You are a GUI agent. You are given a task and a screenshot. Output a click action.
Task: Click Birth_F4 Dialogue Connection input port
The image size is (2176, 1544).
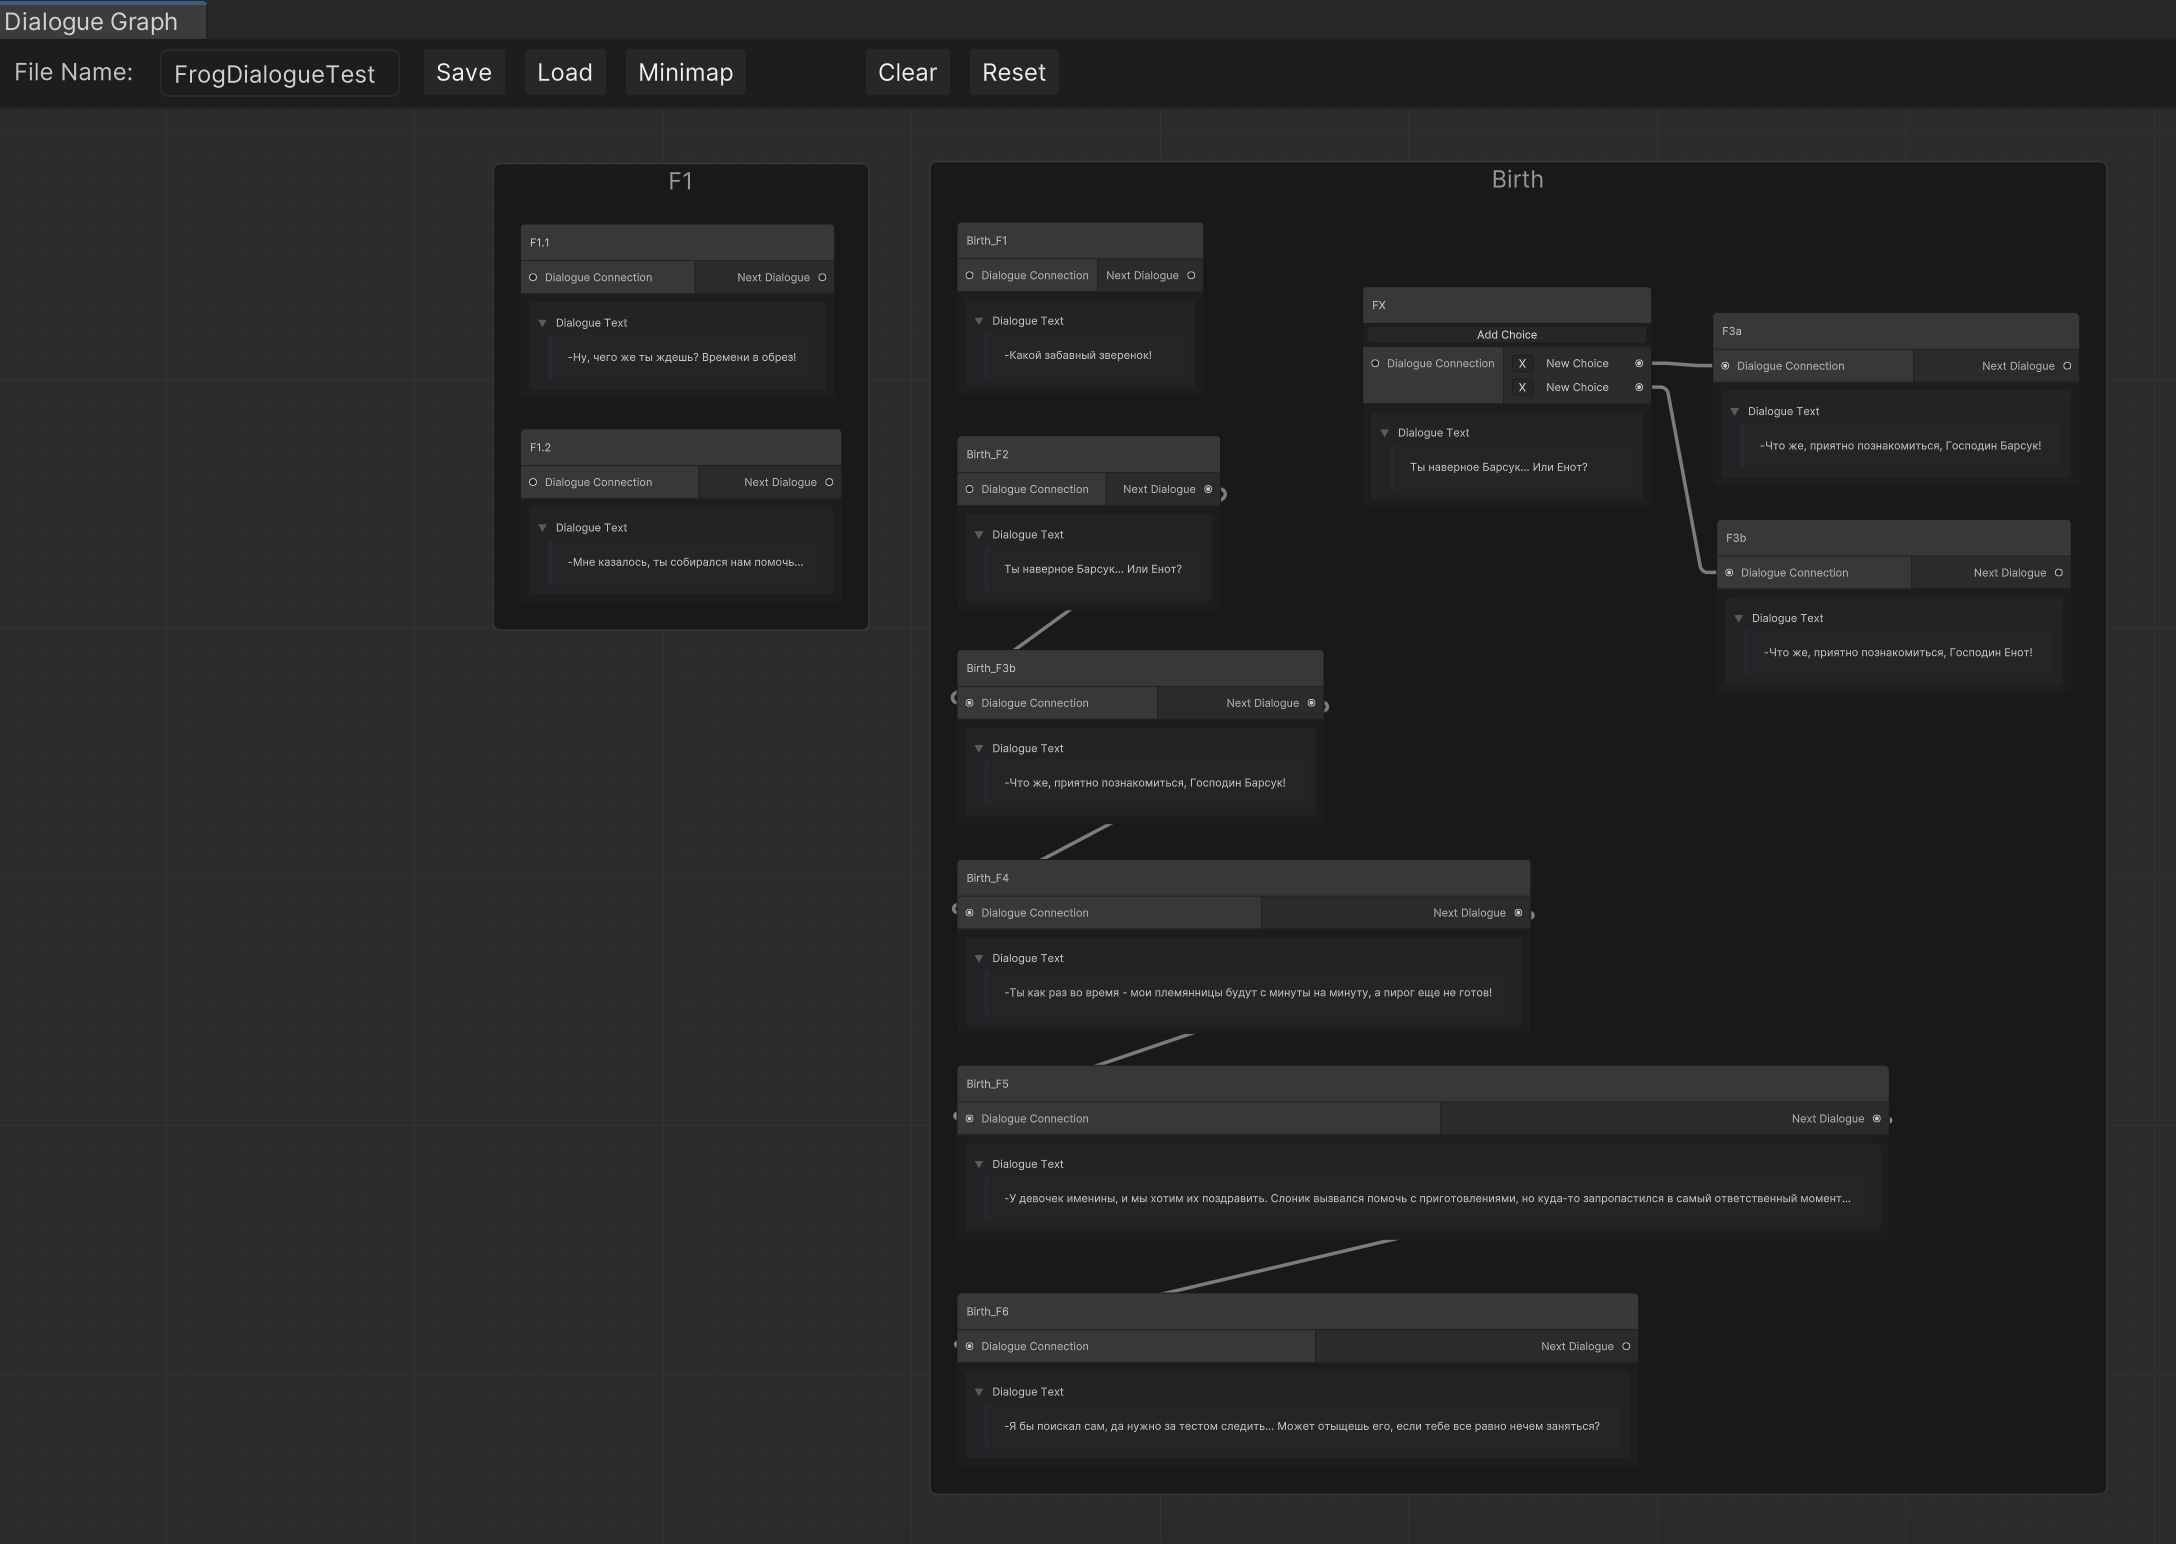(x=969, y=914)
